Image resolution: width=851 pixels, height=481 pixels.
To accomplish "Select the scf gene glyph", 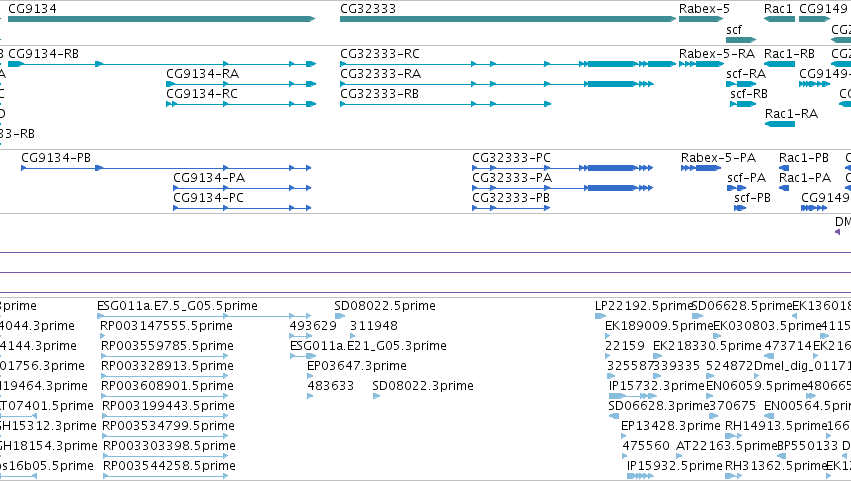I will click(741, 40).
